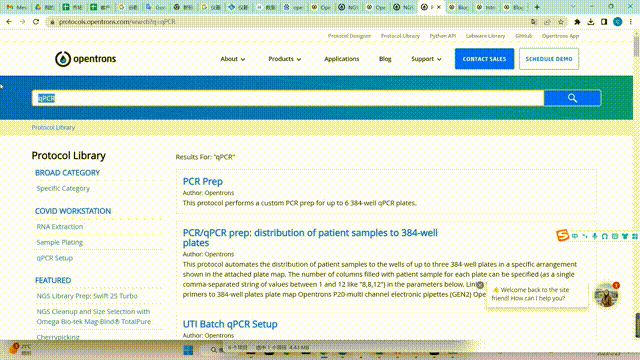This screenshot has height=360, width=640.
Task: Dismiss the chat welcome popup
Action: tap(480, 285)
